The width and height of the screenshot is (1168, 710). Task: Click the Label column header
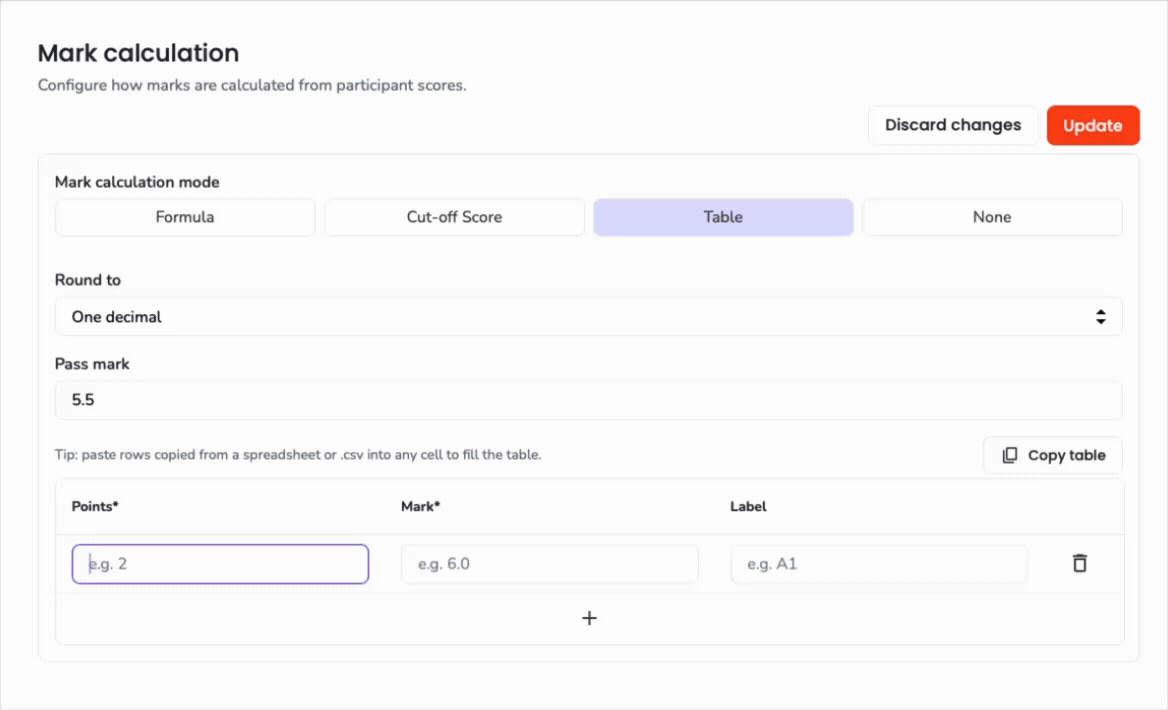pos(748,507)
